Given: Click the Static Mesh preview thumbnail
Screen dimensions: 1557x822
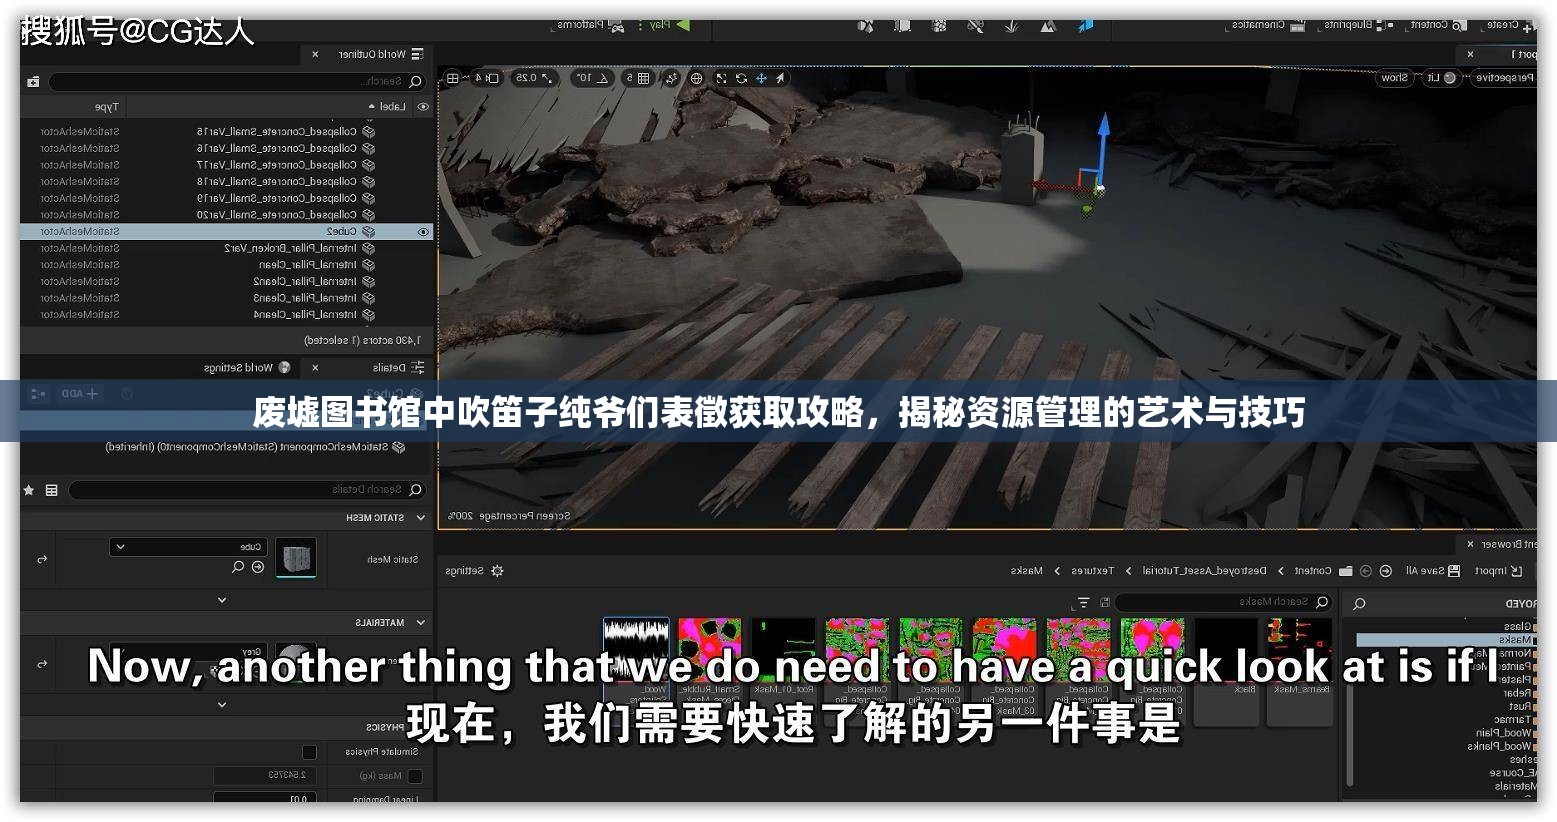Looking at the screenshot, I should (x=294, y=558).
